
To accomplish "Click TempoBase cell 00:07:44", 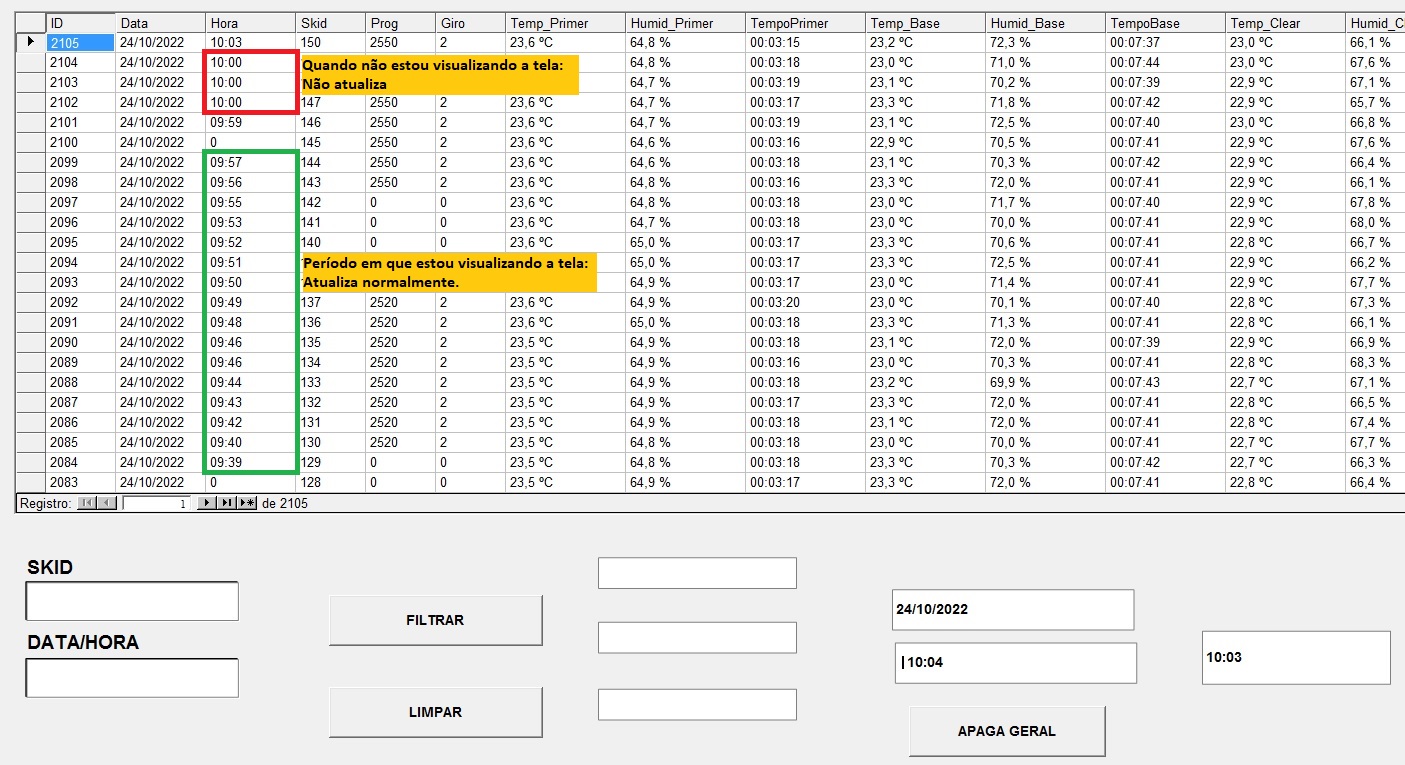I will pos(1165,62).
